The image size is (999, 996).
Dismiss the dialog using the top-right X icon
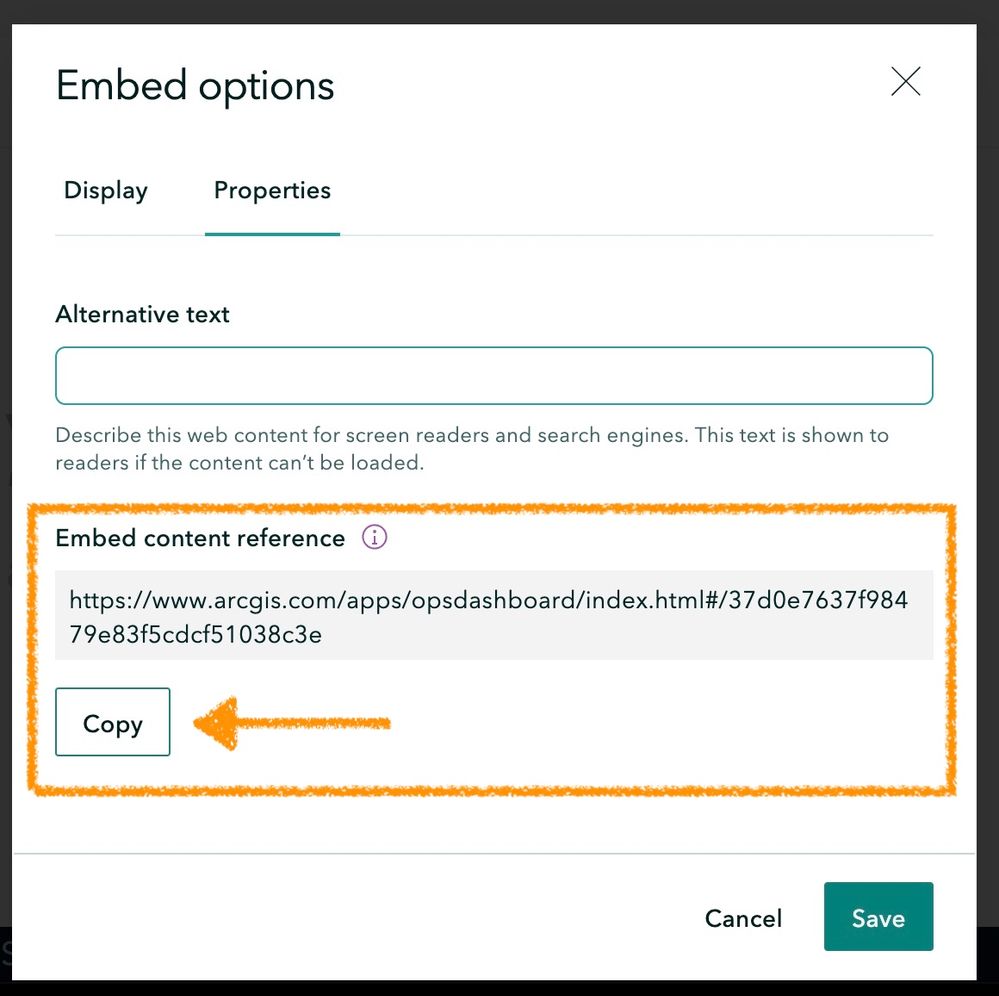pos(905,82)
